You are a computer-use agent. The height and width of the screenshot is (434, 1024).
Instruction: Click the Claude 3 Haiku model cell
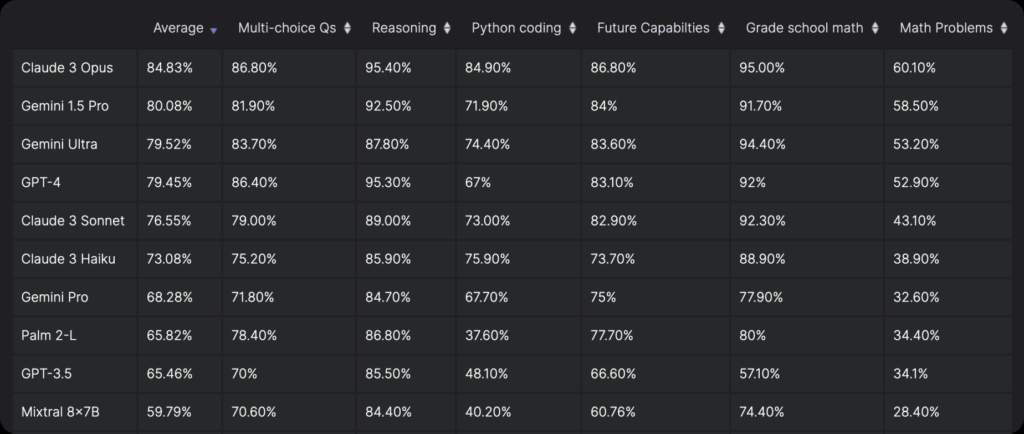pos(68,259)
